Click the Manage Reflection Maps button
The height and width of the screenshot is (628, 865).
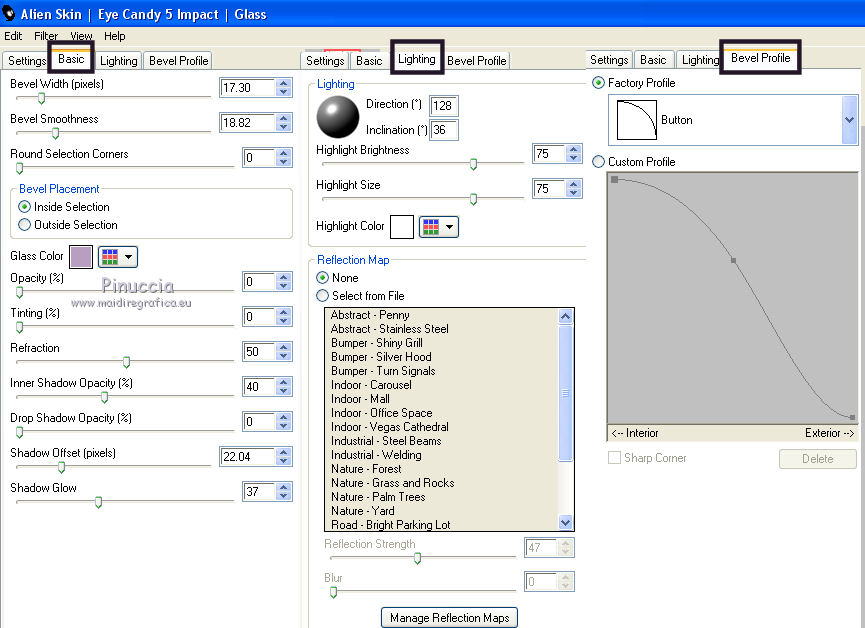(x=449, y=618)
